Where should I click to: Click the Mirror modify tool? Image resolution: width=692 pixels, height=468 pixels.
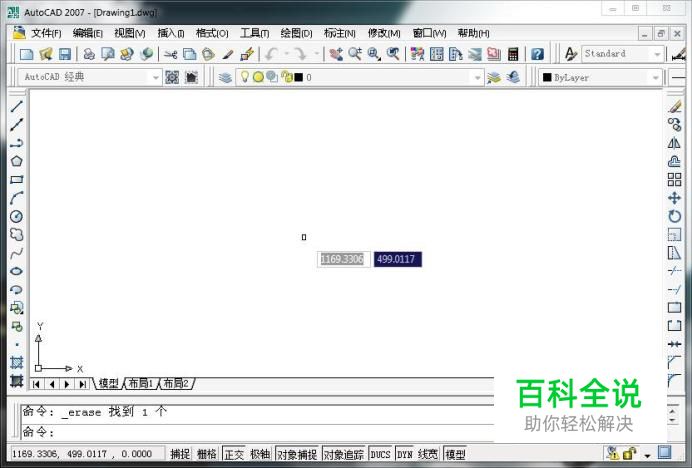click(x=674, y=143)
